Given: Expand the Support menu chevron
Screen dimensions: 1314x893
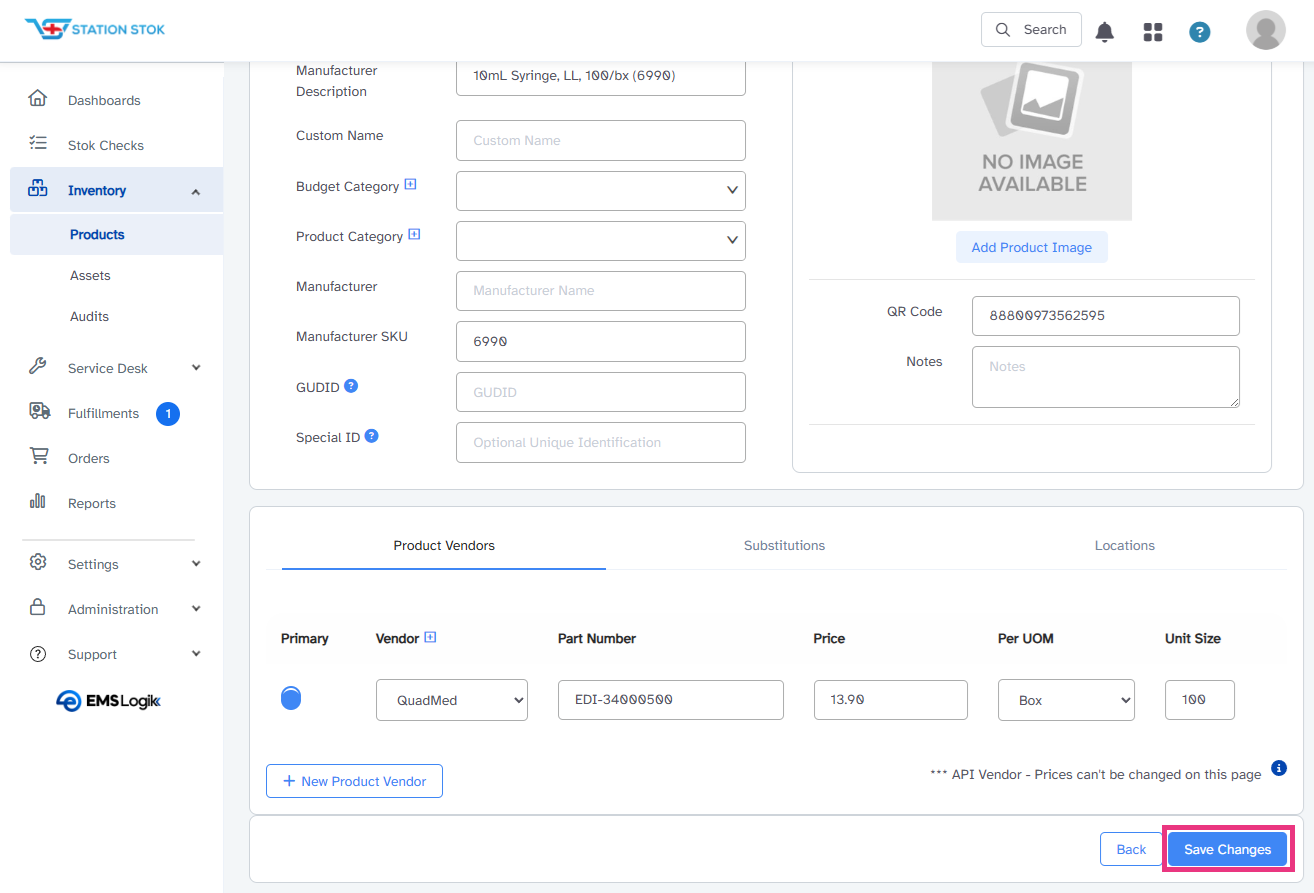Looking at the screenshot, I should click(196, 654).
